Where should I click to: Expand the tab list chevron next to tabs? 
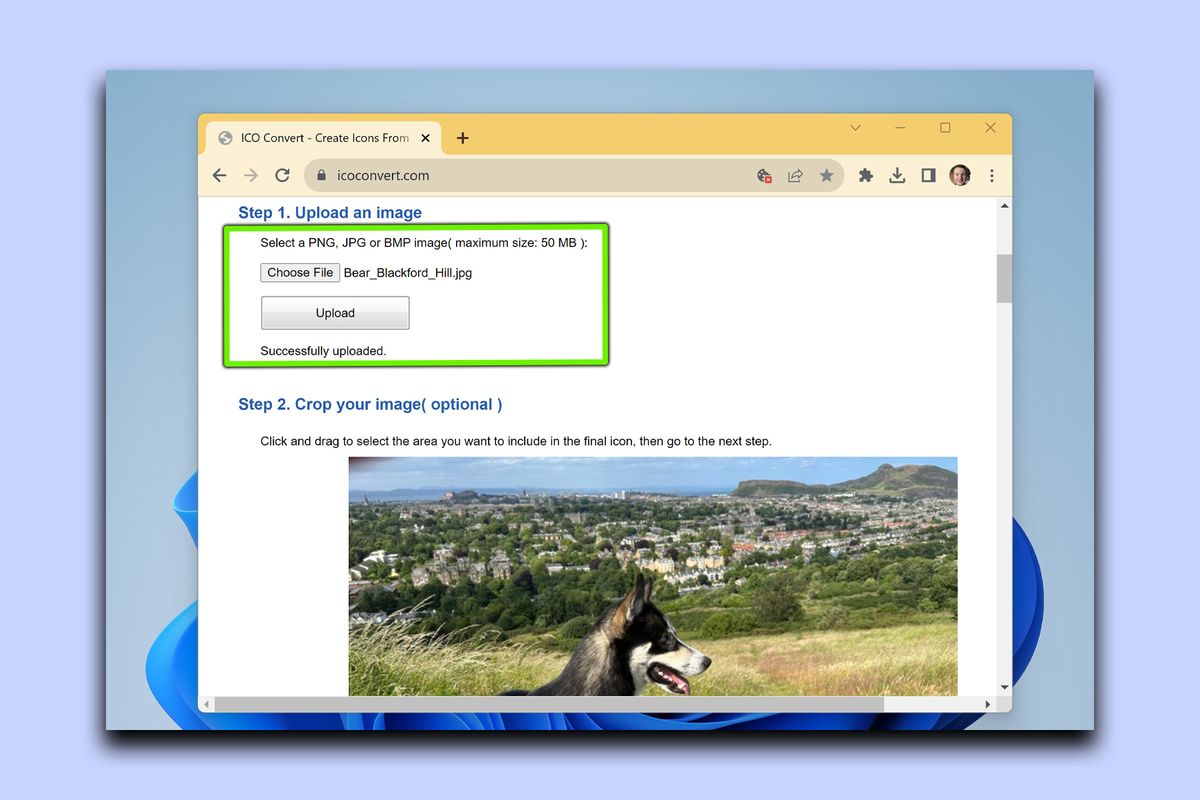[855, 128]
